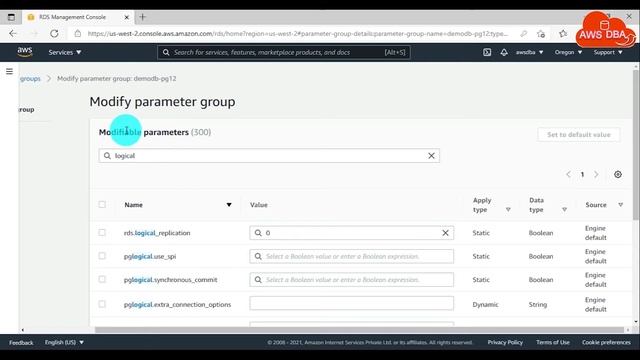Click the vertical page scrollbar

tap(636, 145)
